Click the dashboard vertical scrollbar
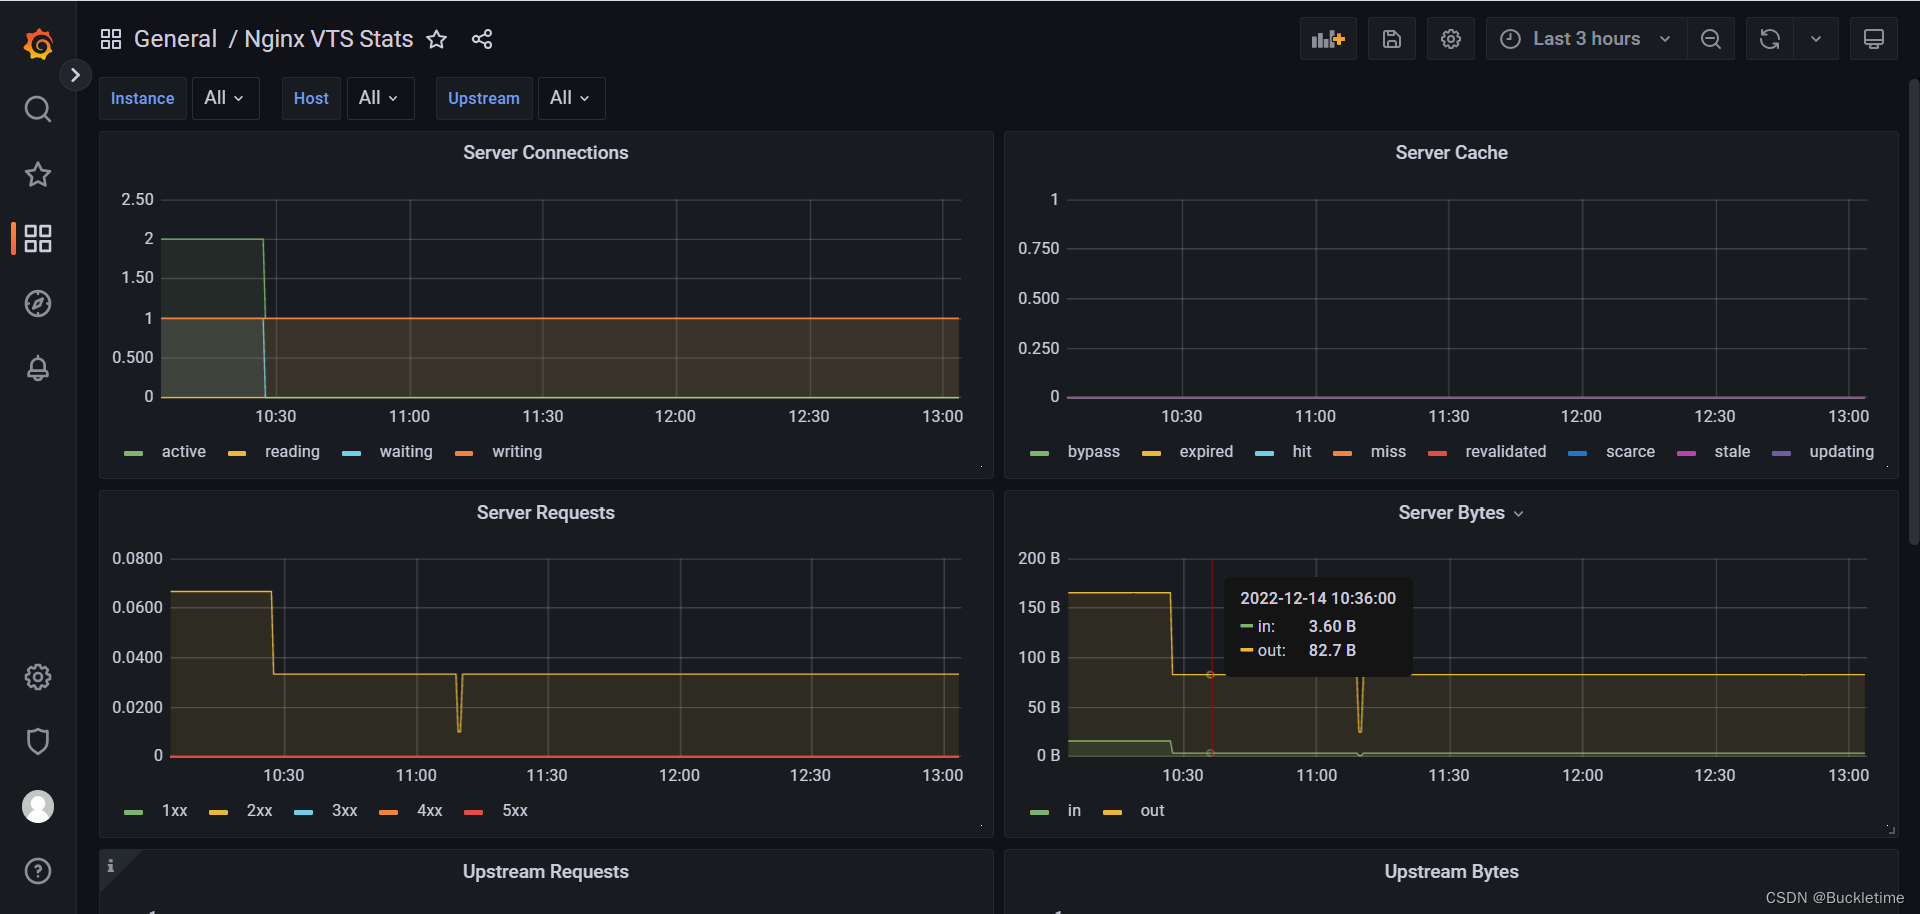Screen dimensions: 1920x914 1913,310
